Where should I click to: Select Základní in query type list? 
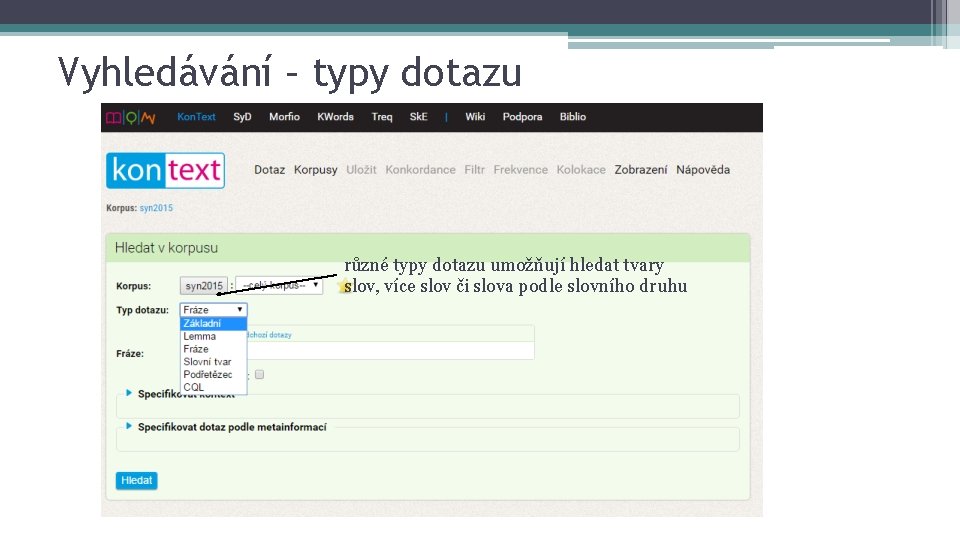point(213,323)
